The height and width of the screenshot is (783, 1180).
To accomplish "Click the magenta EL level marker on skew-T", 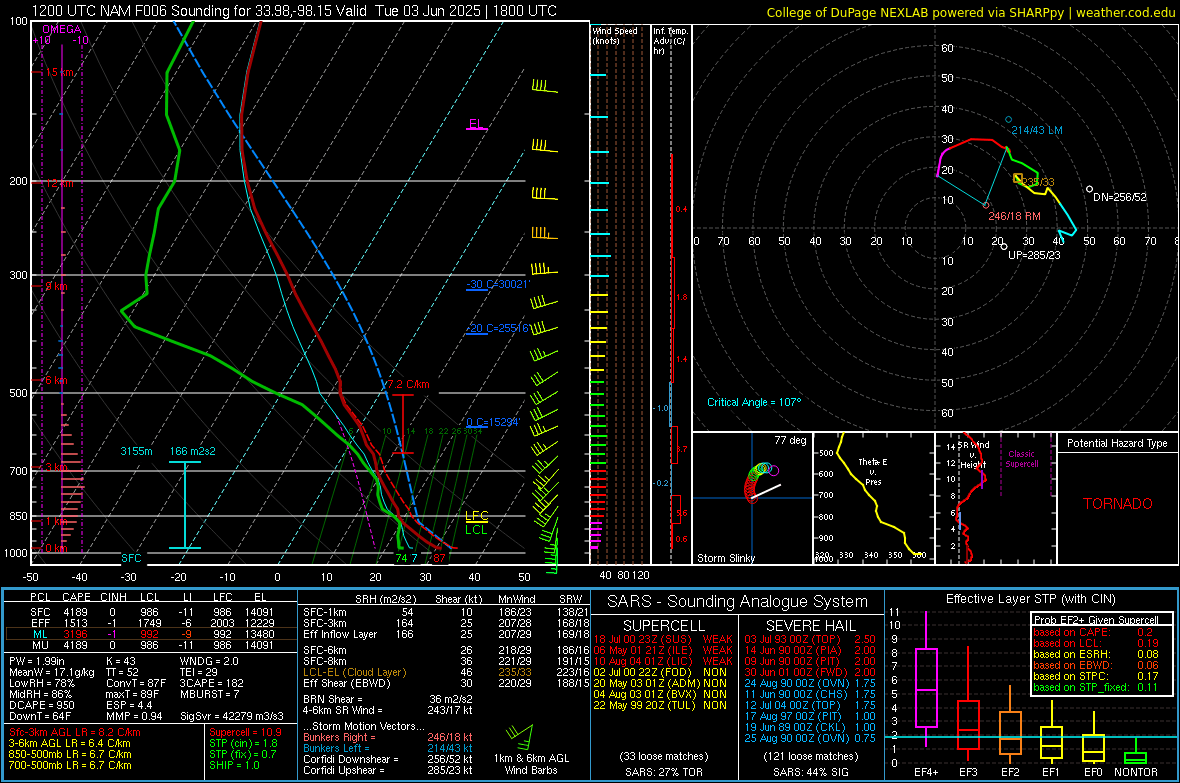I will coord(476,124).
